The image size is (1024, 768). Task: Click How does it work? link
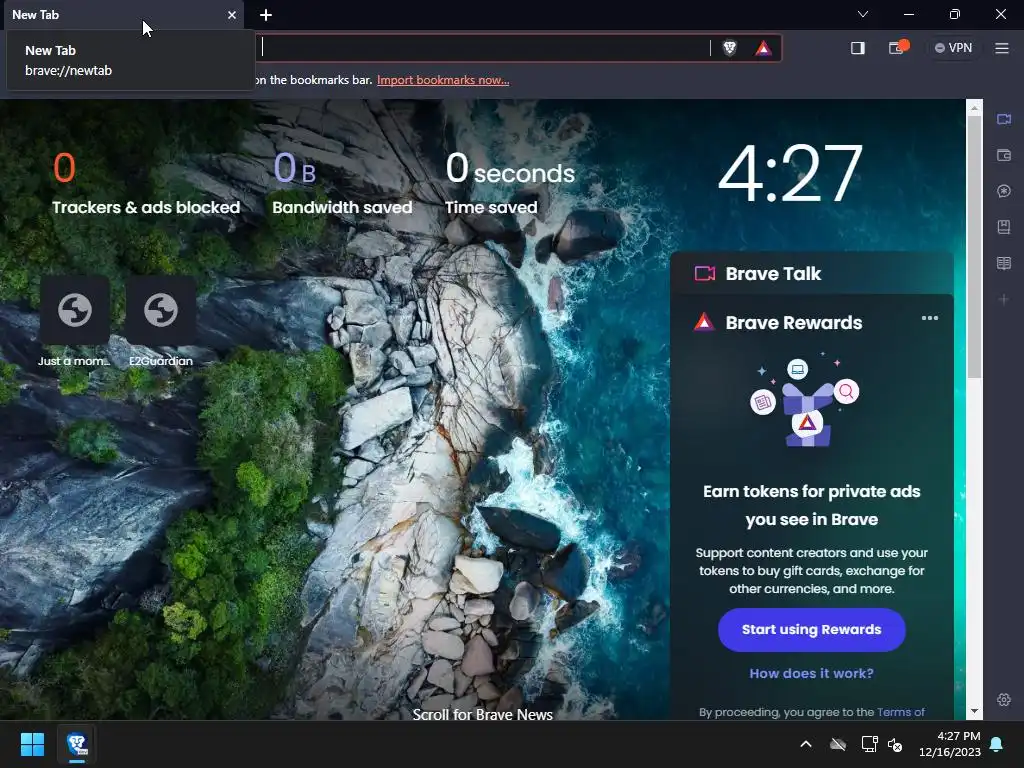pyautogui.click(x=811, y=673)
